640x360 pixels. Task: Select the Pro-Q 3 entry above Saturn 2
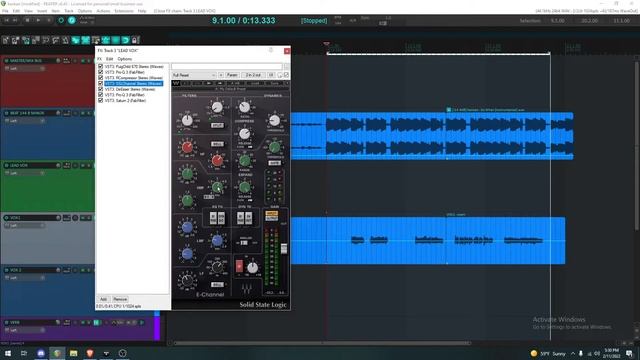[x=124, y=95]
